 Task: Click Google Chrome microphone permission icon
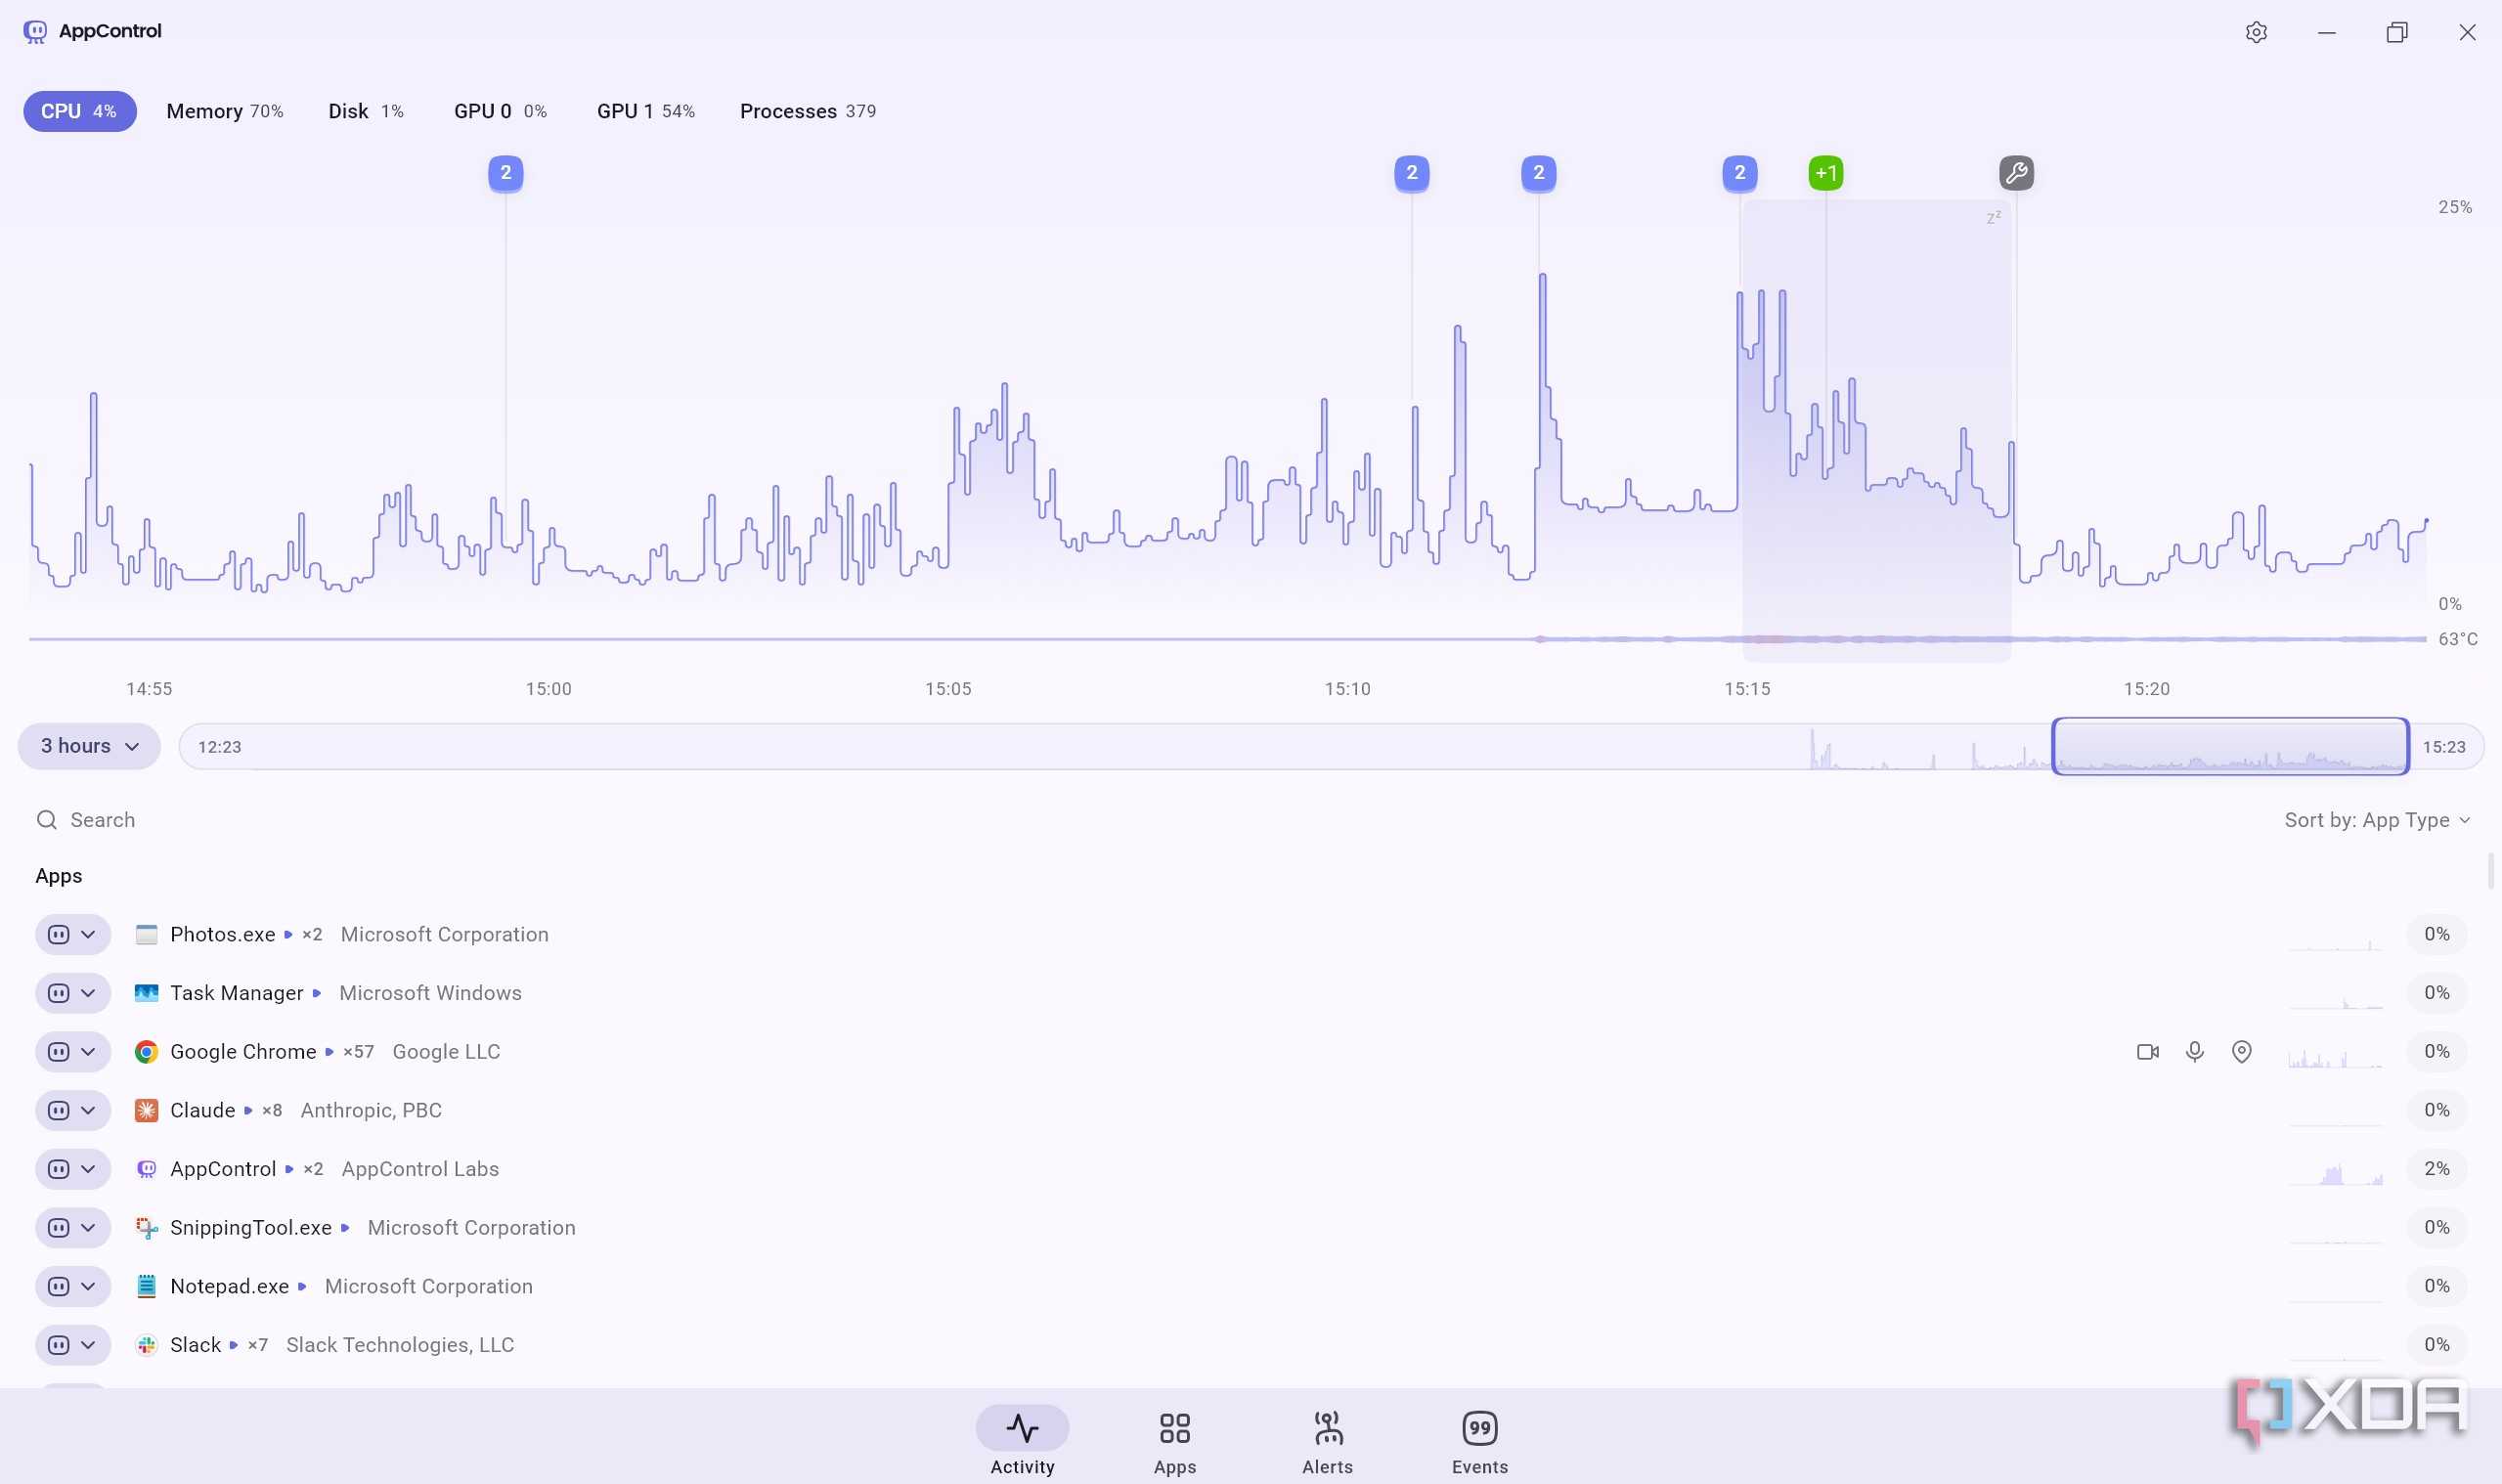pyautogui.click(x=2195, y=1052)
